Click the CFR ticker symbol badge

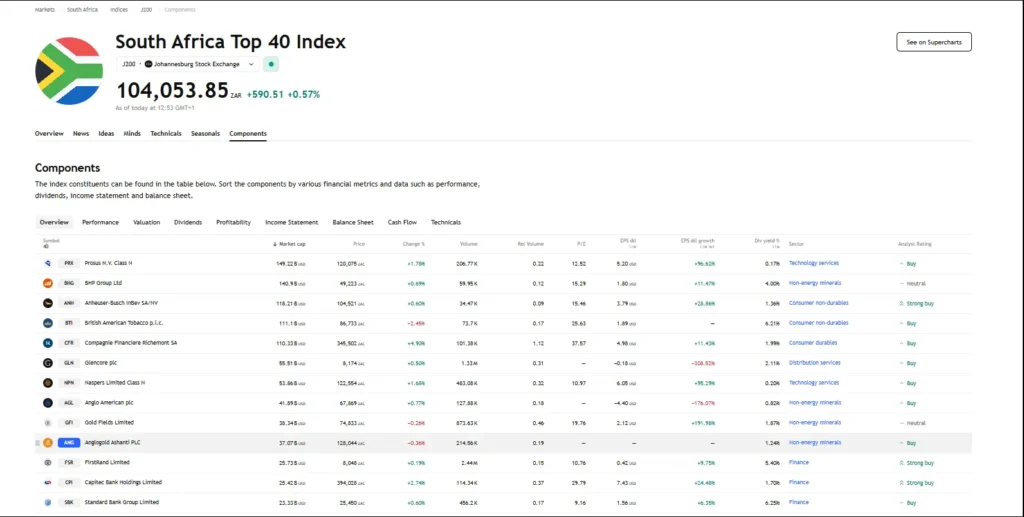click(x=69, y=343)
